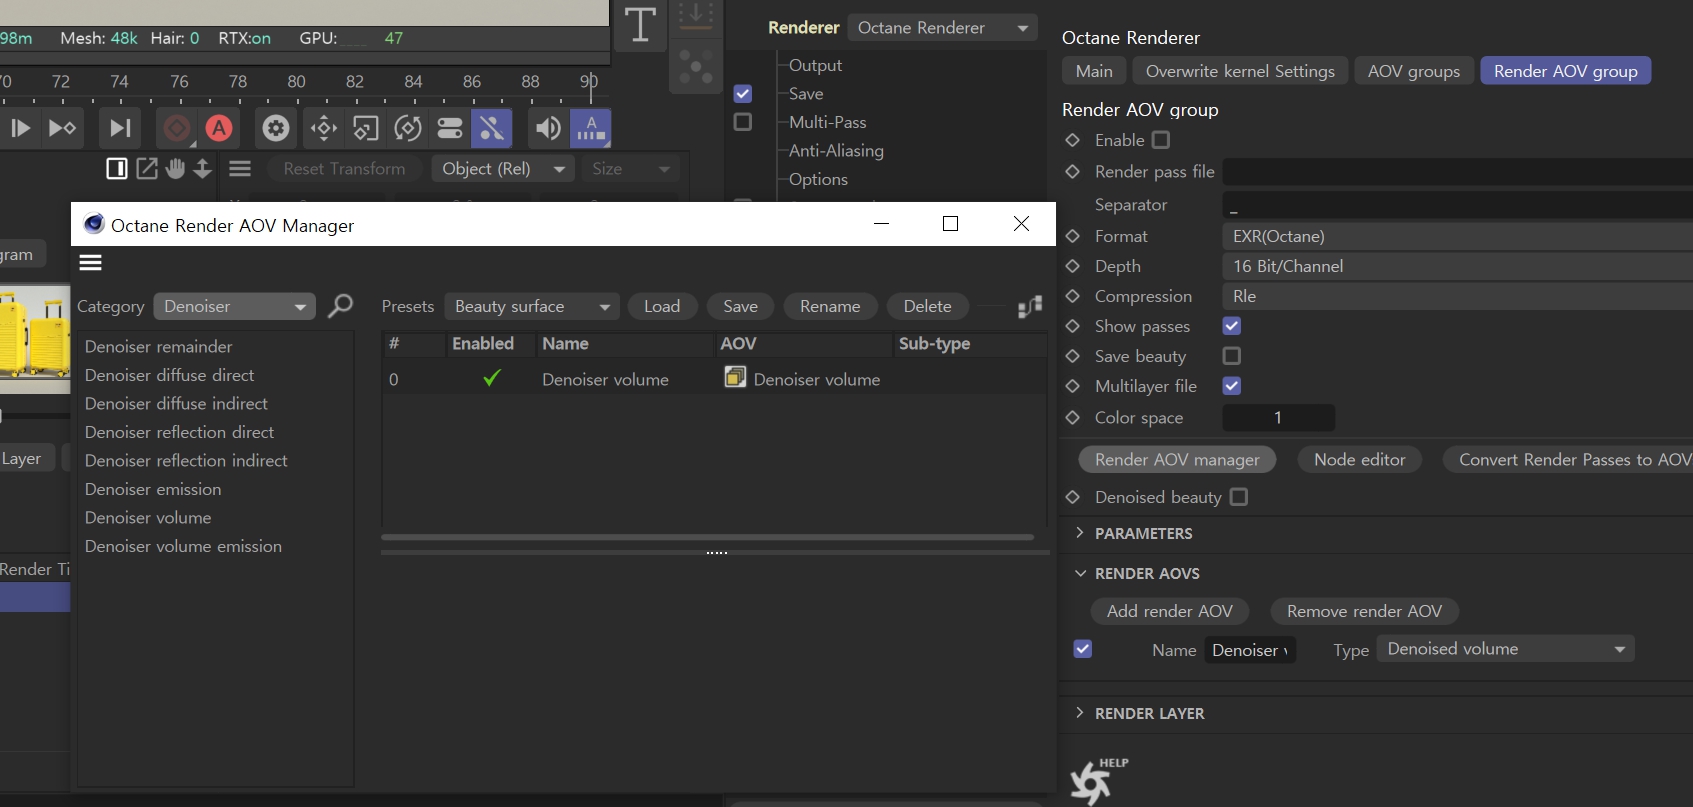Open the Presets Beauty surface dropdown
Image resolution: width=1693 pixels, height=807 pixels.
(x=532, y=306)
